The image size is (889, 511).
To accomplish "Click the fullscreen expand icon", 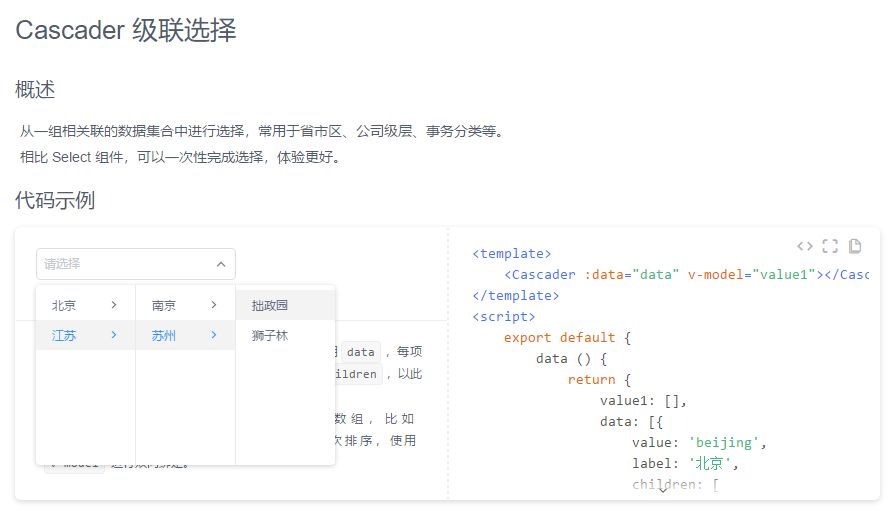I will point(830,246).
